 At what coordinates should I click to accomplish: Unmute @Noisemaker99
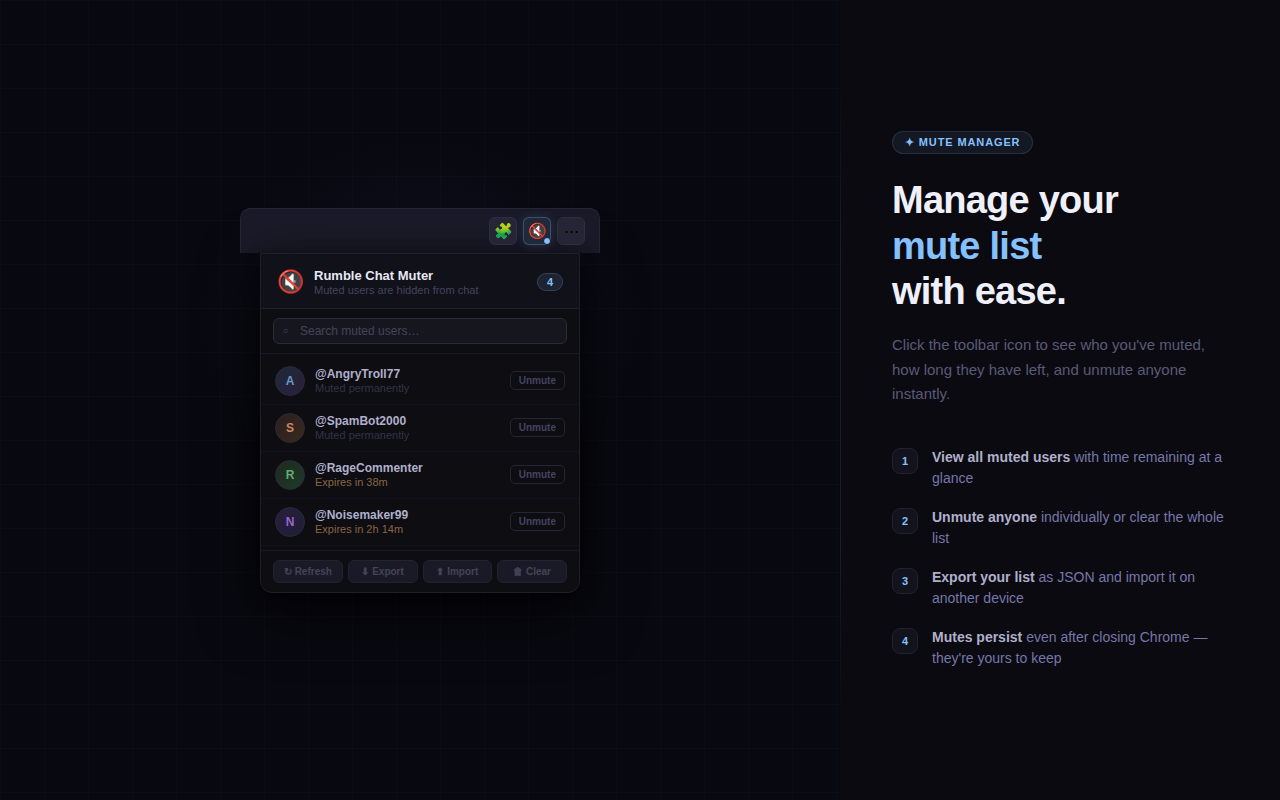537,521
